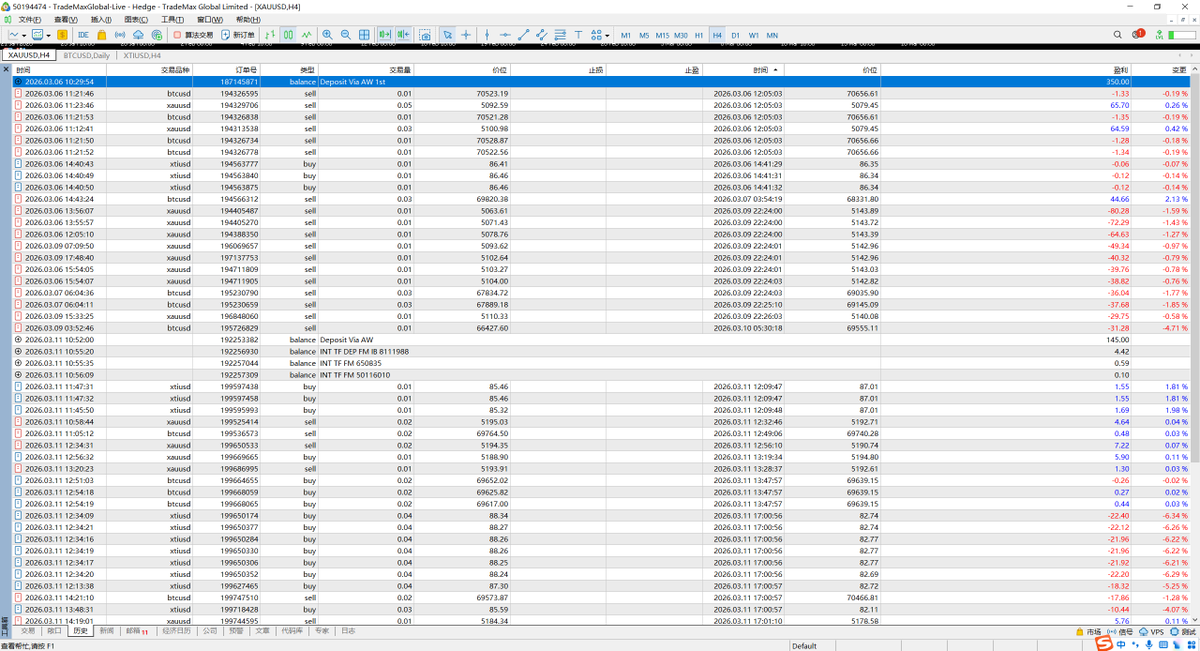1200x651 pixels.
Task: Switch to the 日志 bottom tab
Action: point(347,631)
